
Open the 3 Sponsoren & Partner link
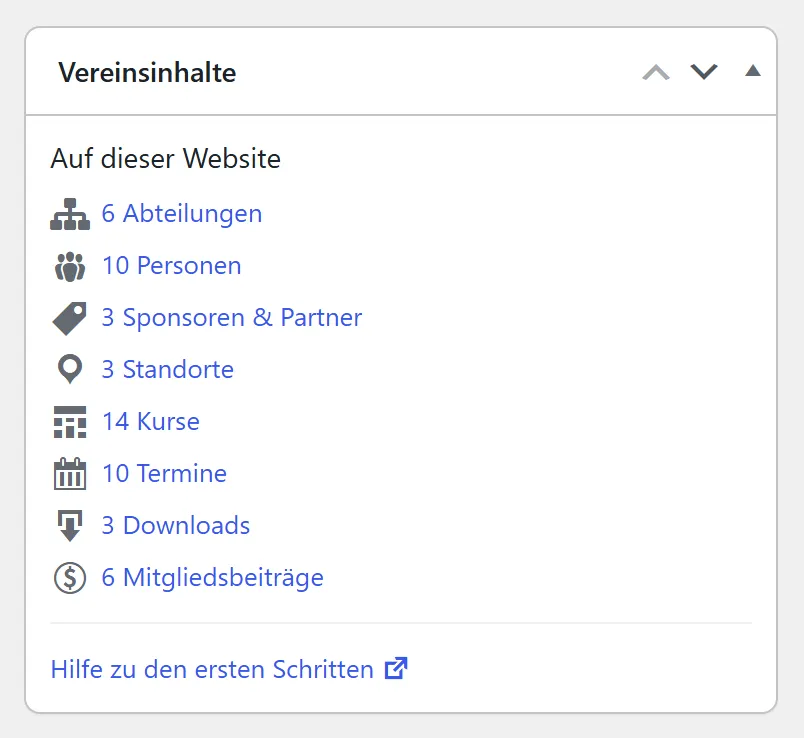click(x=232, y=317)
